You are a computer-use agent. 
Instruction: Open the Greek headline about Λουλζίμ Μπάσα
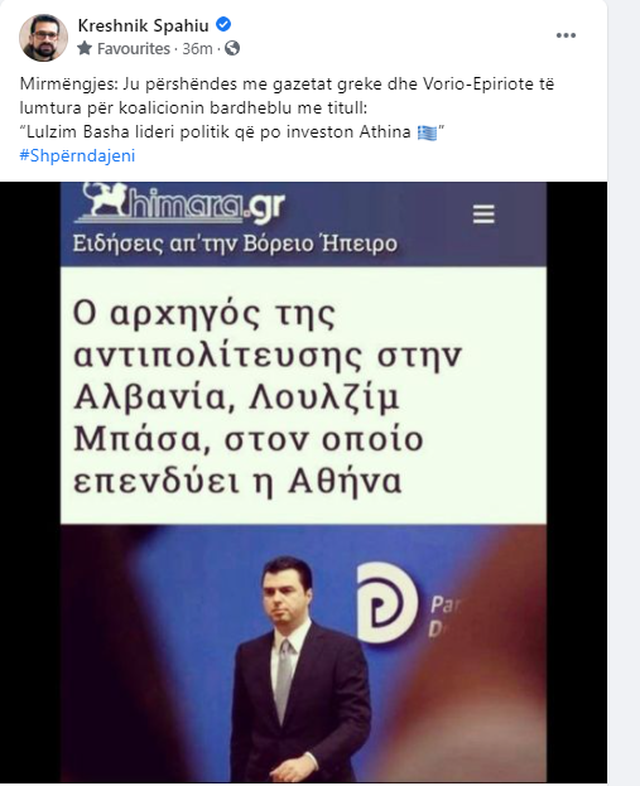point(267,397)
